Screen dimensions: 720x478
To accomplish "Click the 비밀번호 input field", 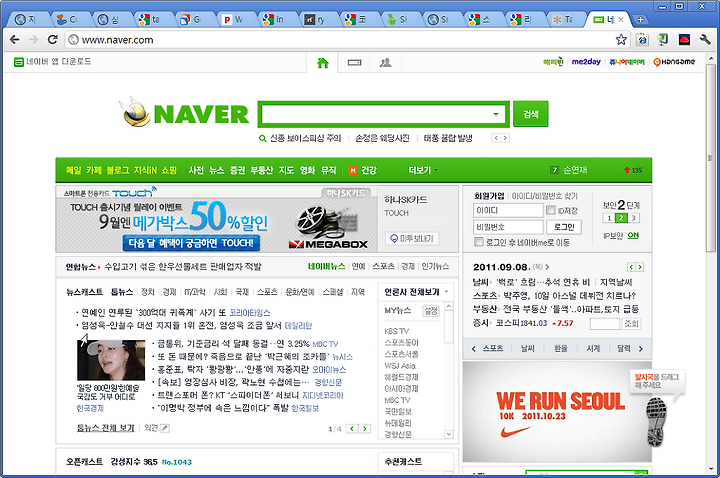I will (508, 227).
